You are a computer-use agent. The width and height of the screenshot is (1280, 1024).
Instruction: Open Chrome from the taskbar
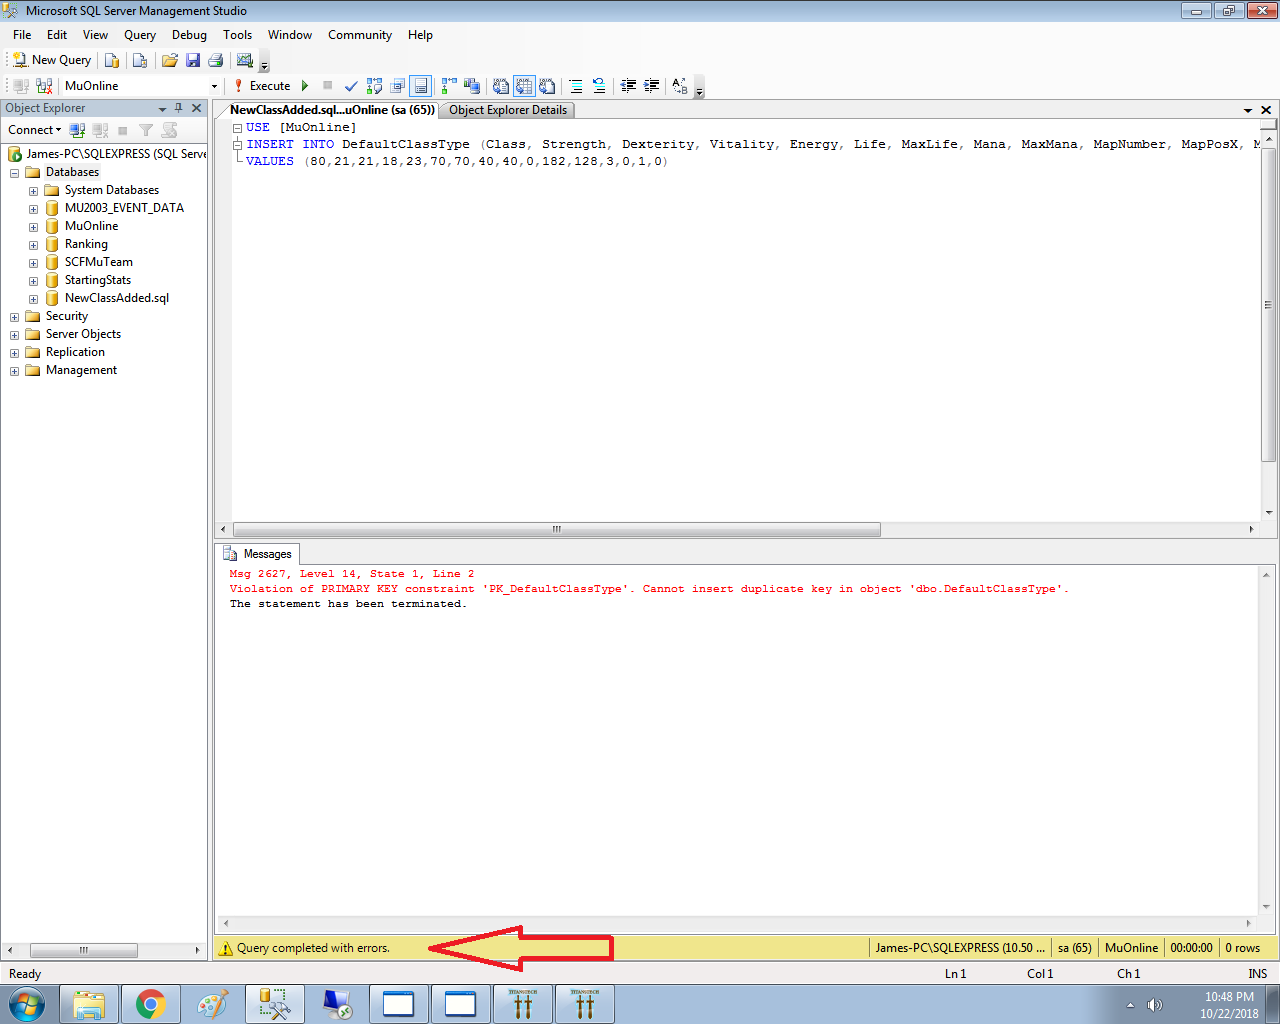(151, 1004)
